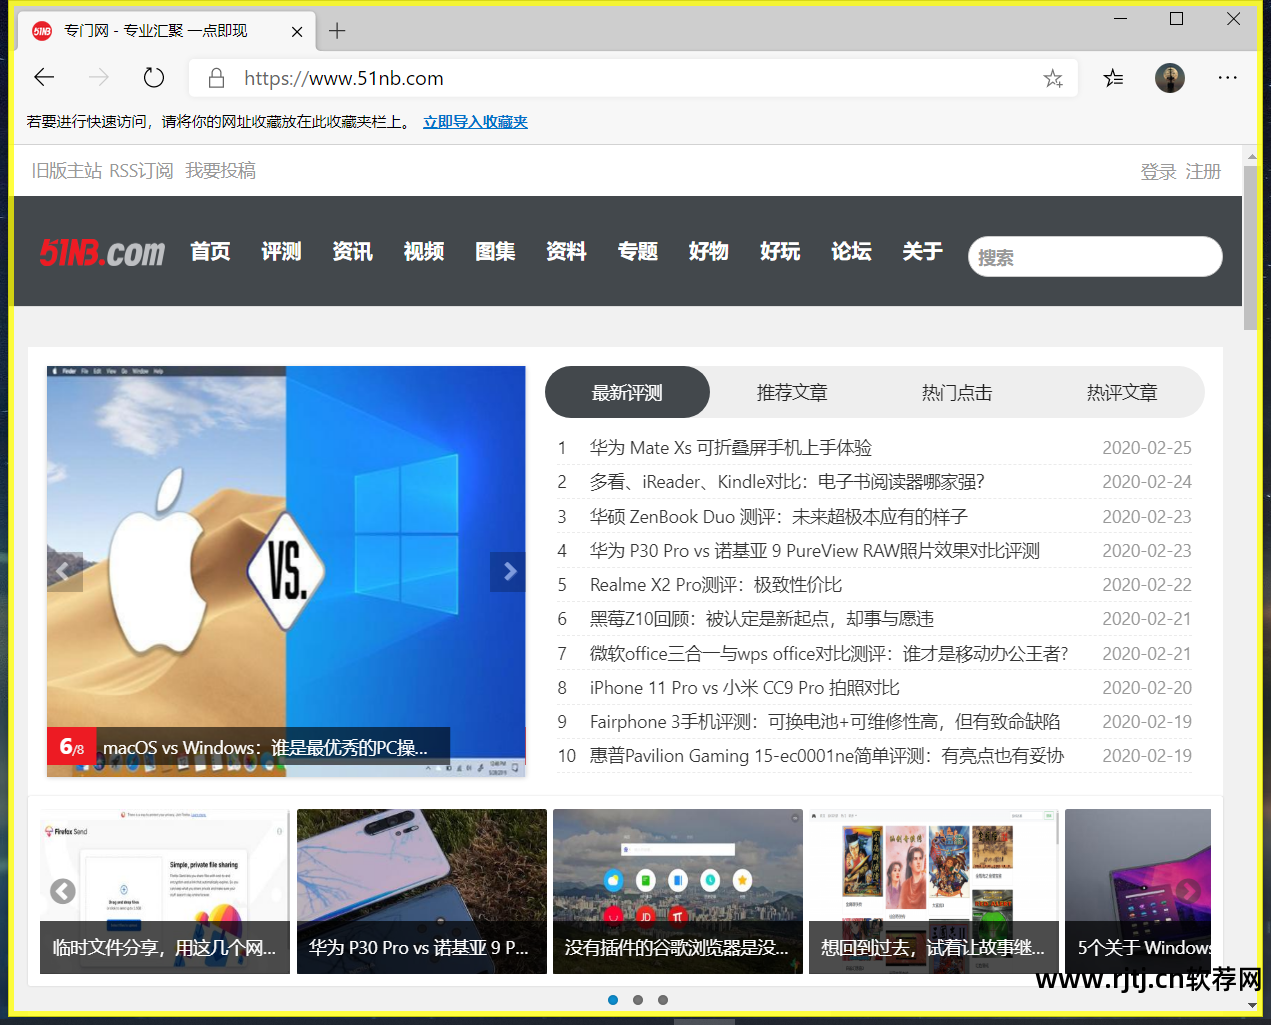Open article 惠普Pavilion Gaming 15-ec0001ne简单评测
The image size is (1271, 1025).
point(827,756)
